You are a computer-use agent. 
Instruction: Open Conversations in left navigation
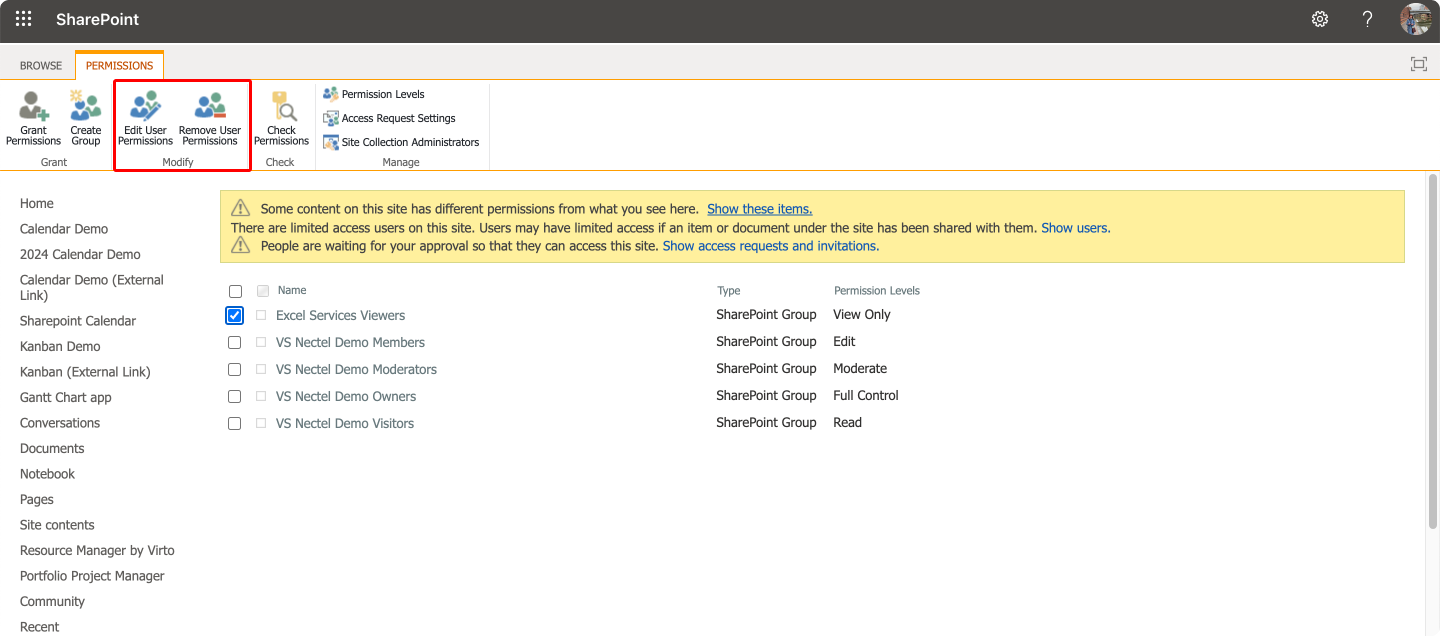click(60, 423)
